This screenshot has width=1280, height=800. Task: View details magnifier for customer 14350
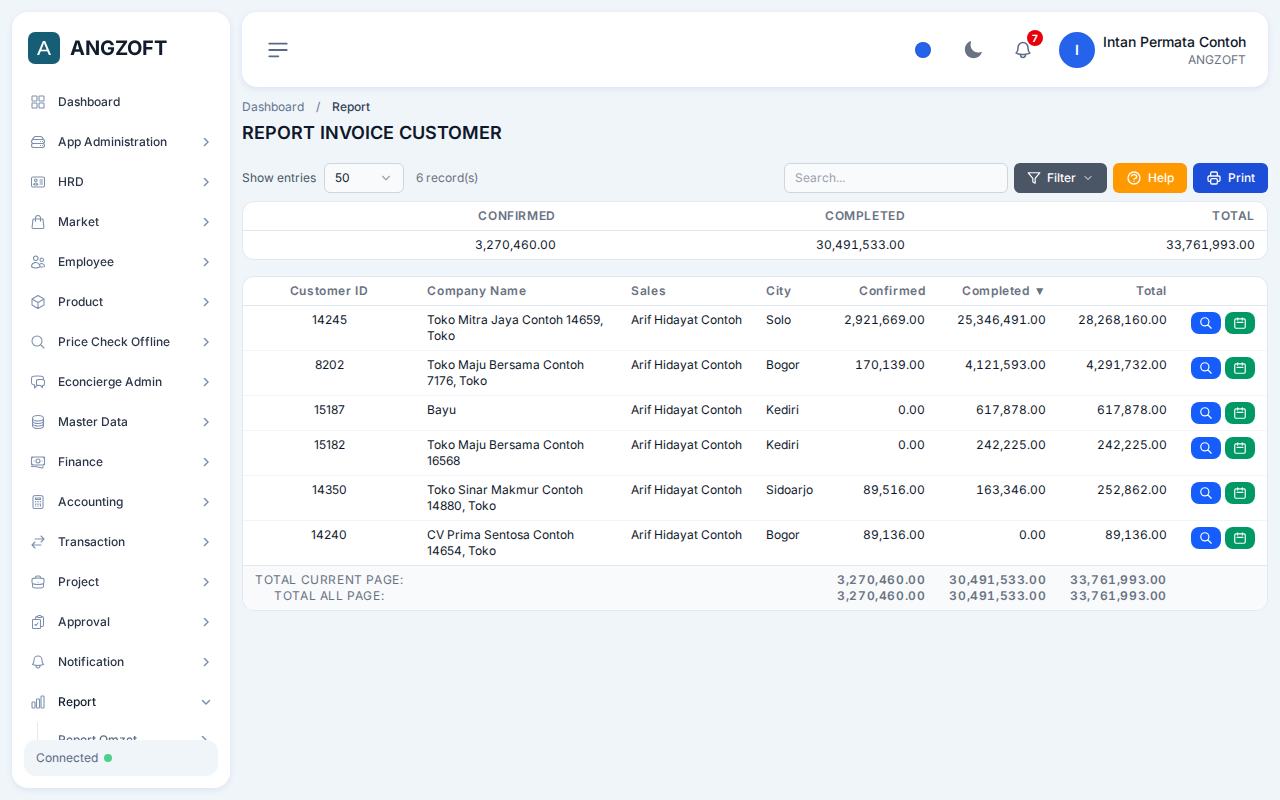[x=1206, y=493]
